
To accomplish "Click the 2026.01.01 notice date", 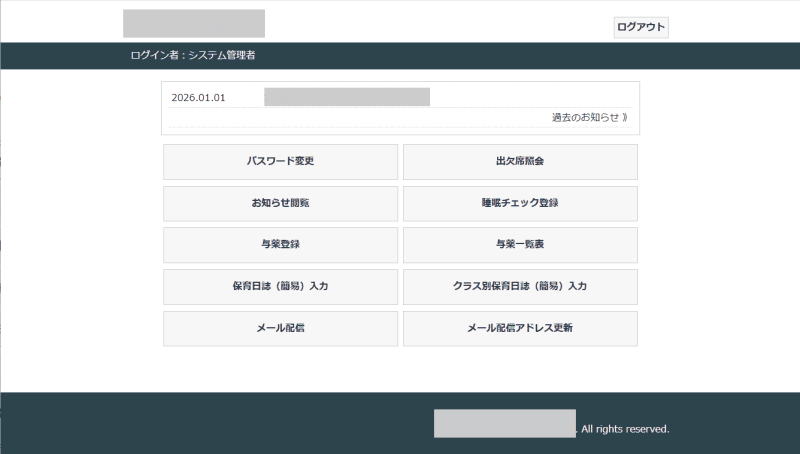I will point(198,97).
